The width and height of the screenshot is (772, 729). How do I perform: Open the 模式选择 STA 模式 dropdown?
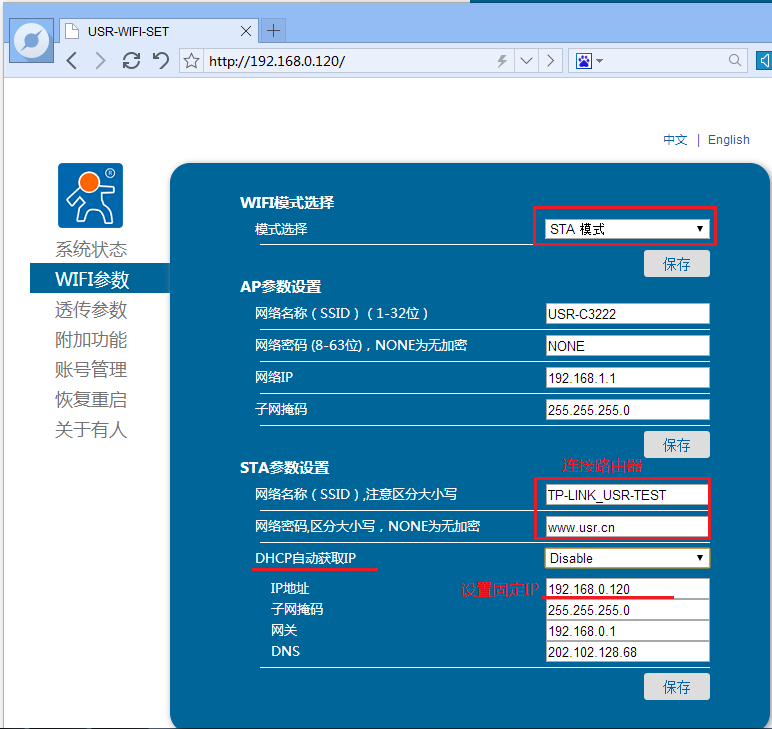click(627, 229)
